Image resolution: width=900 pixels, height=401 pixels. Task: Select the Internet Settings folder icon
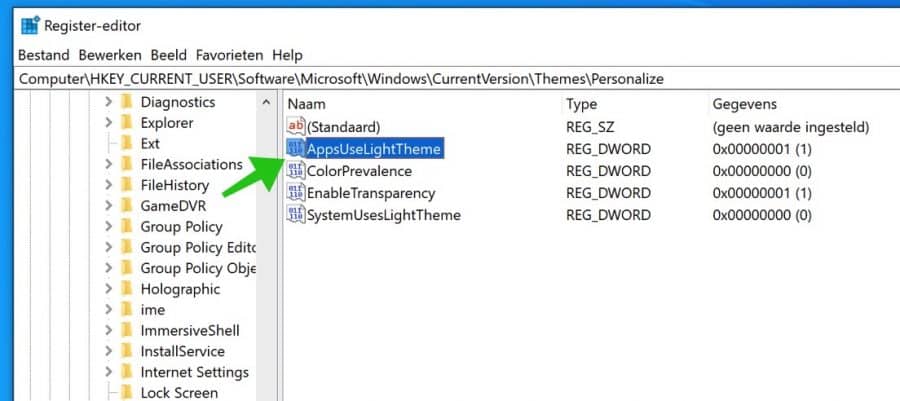(x=127, y=372)
